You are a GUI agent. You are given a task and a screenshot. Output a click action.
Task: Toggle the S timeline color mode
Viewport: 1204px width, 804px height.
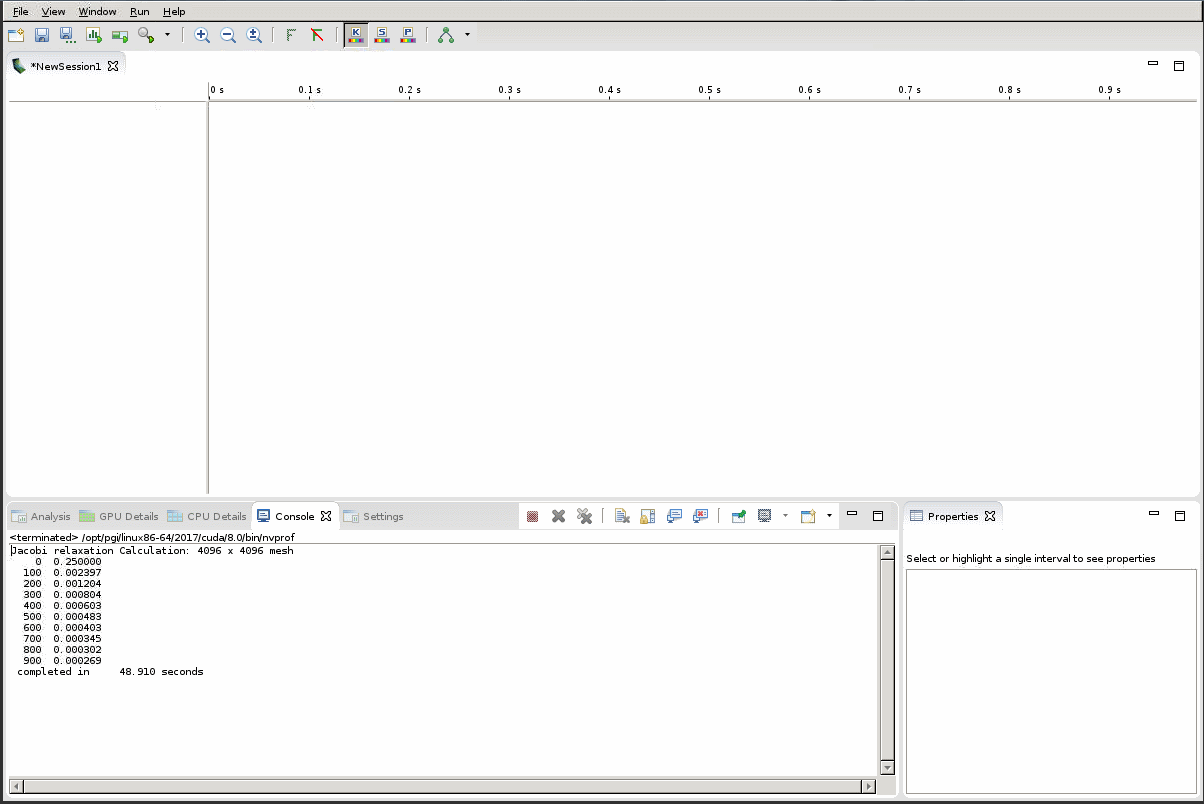click(x=382, y=35)
